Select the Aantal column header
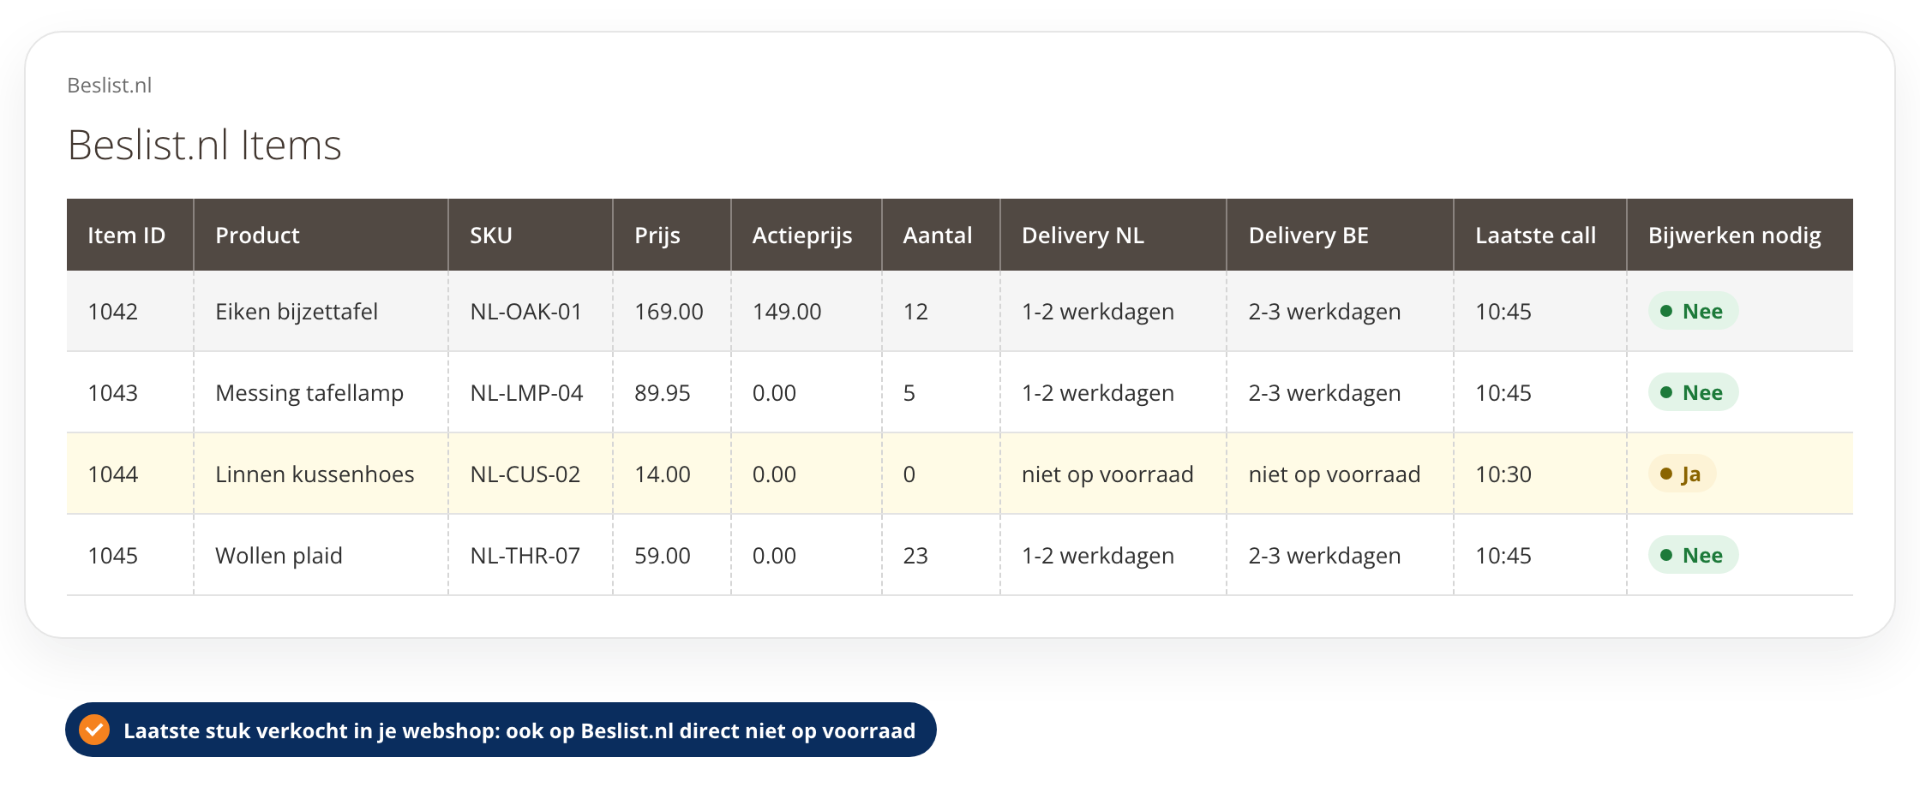Screen dimensions: 1920x805 (x=941, y=235)
